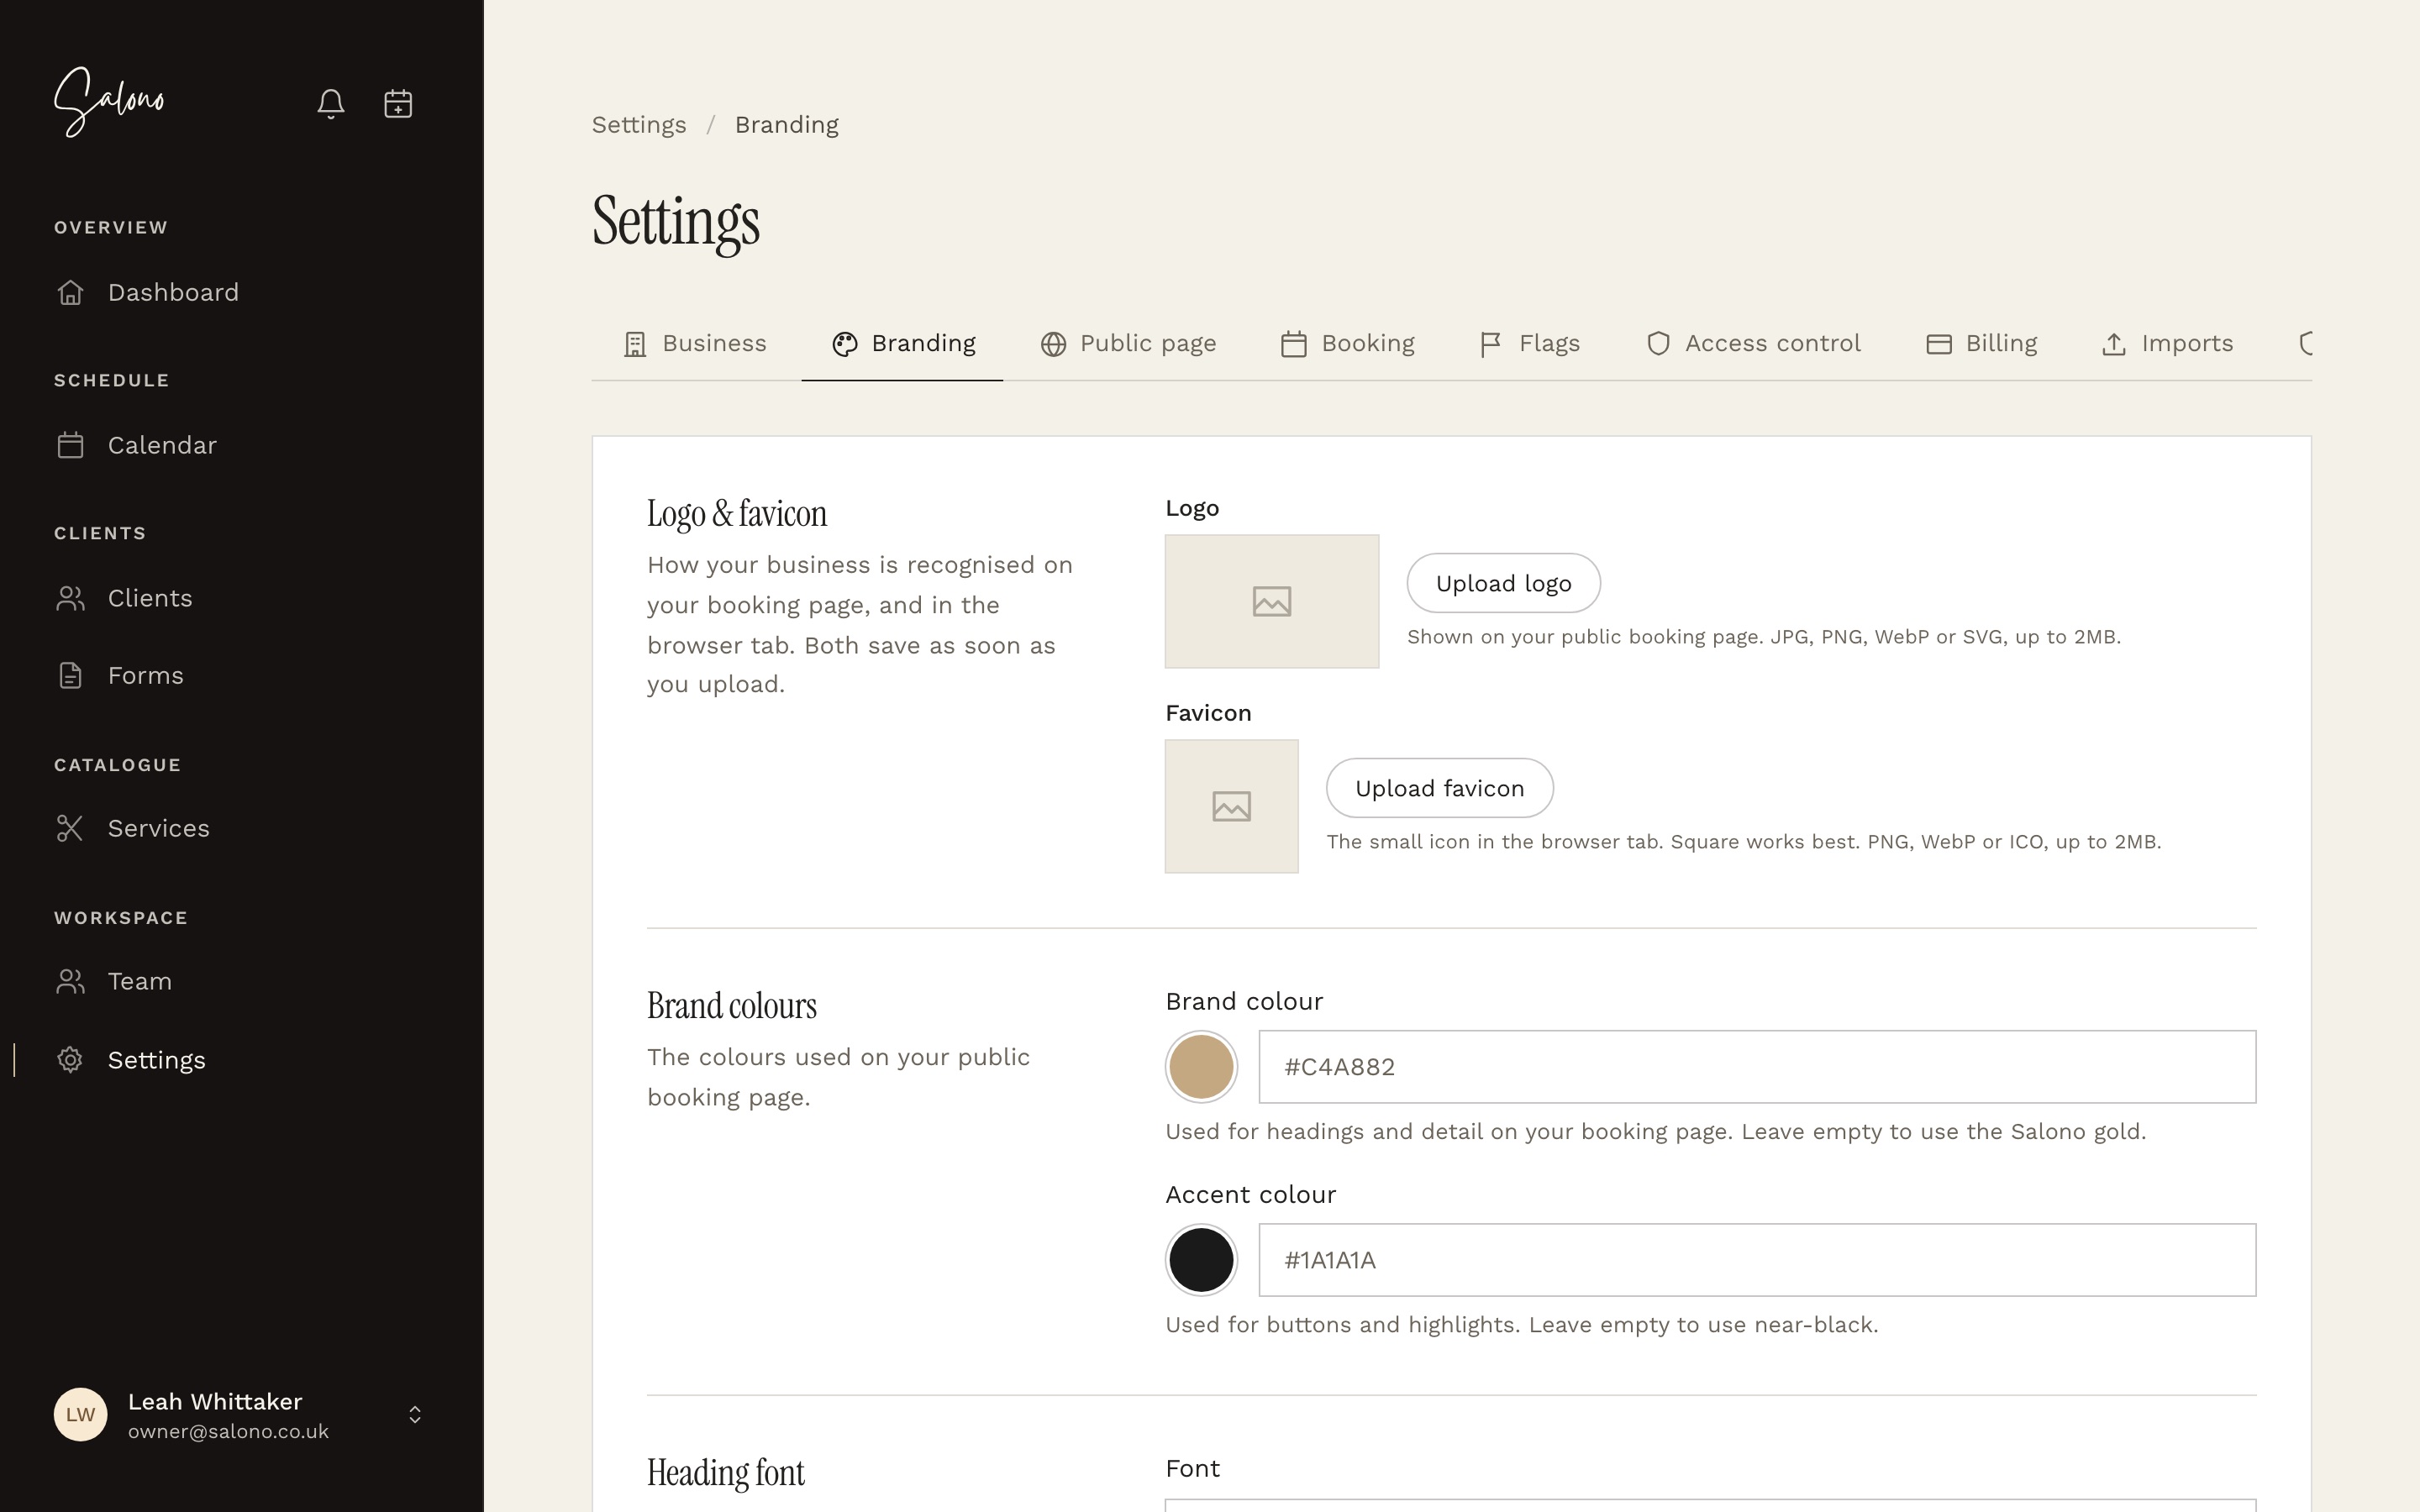Open the Public page tab

[x=1128, y=344]
